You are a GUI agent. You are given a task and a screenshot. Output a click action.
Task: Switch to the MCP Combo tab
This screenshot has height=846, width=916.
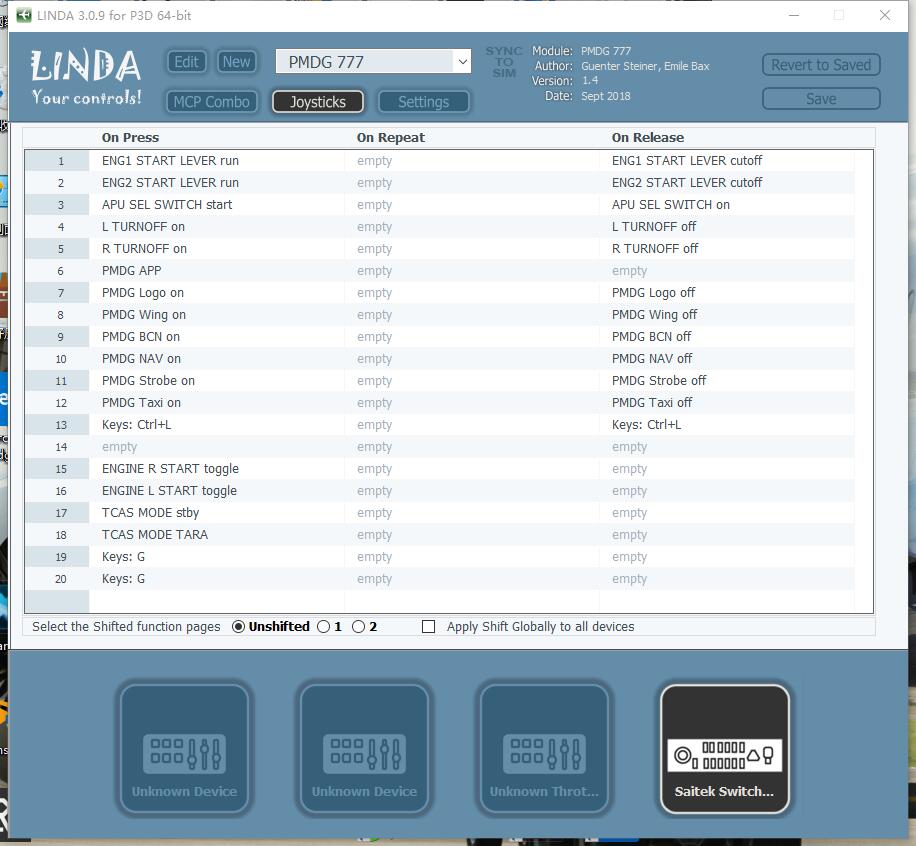coord(211,102)
